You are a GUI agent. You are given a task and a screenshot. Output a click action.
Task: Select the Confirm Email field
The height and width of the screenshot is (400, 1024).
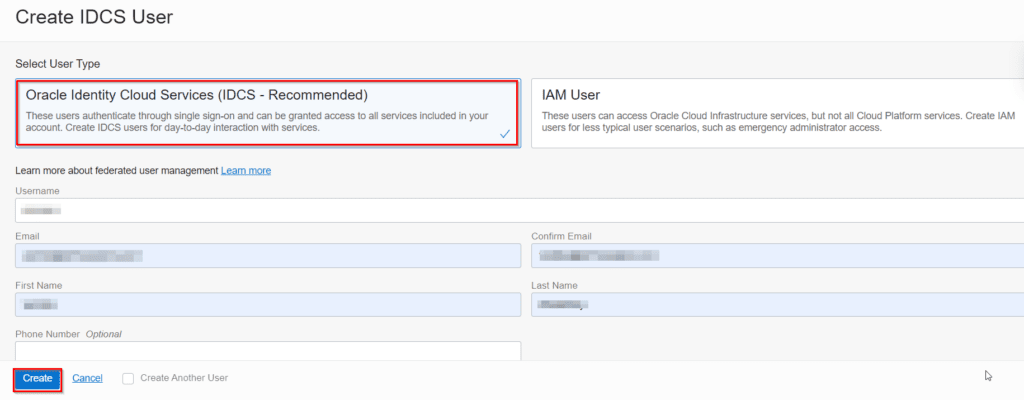coord(777,256)
